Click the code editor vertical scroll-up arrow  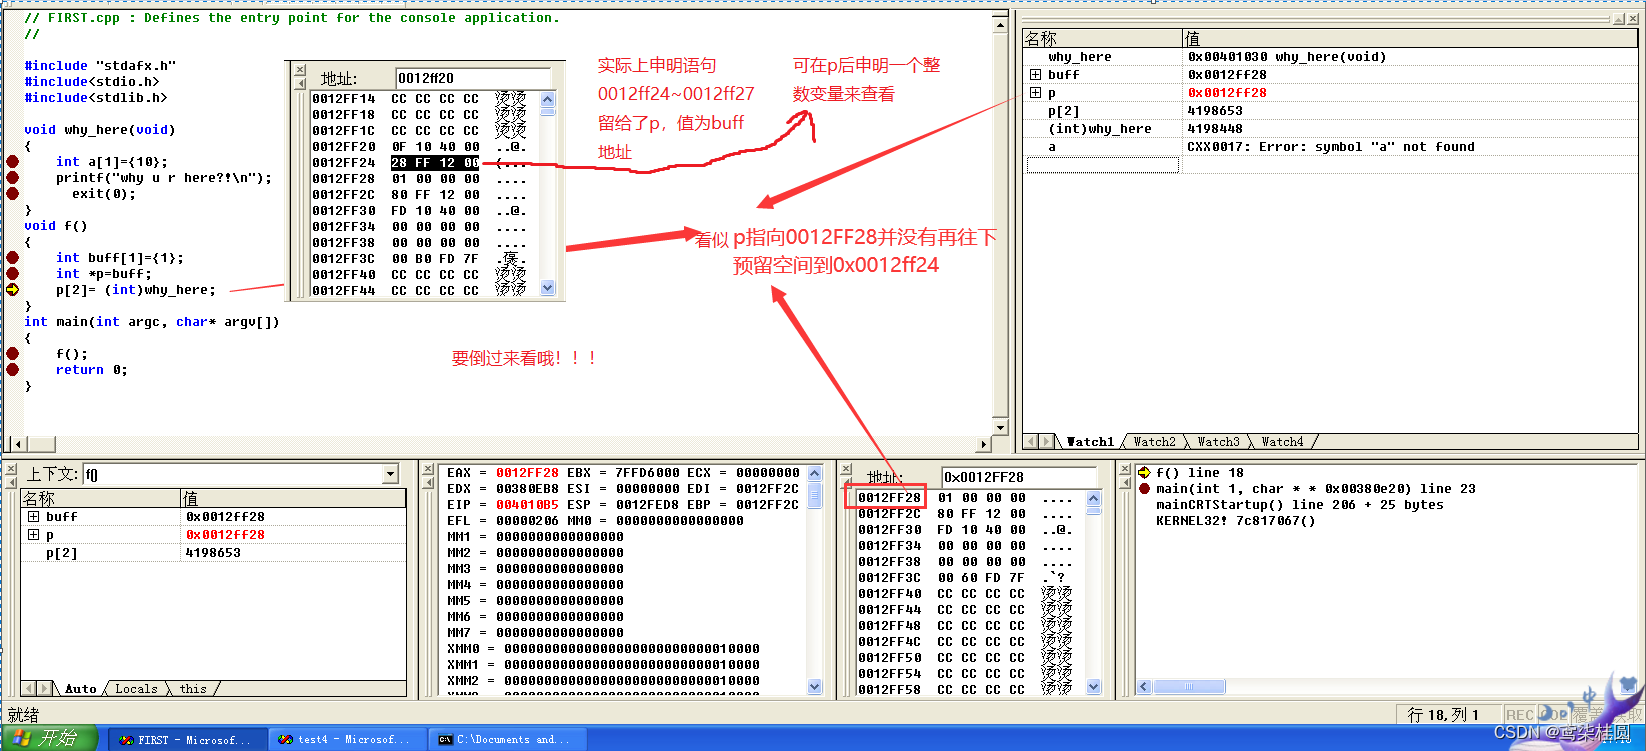(x=1000, y=24)
